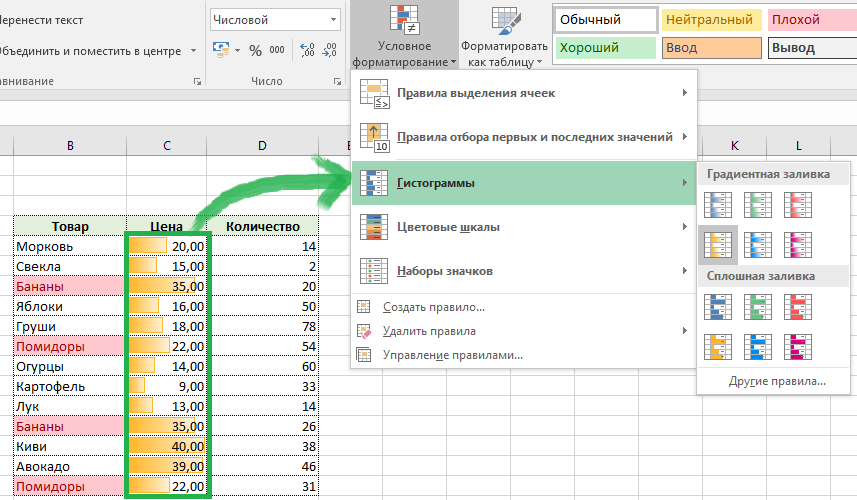This screenshot has height=500, width=857.
Task: Apply the Плохой cell style
Action: (812, 20)
